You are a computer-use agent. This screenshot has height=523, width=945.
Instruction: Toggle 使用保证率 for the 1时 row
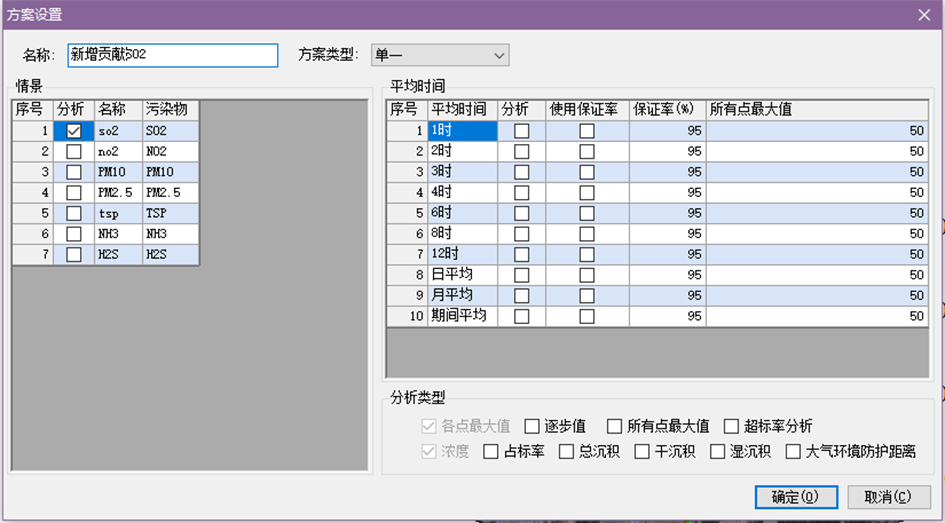(x=587, y=131)
